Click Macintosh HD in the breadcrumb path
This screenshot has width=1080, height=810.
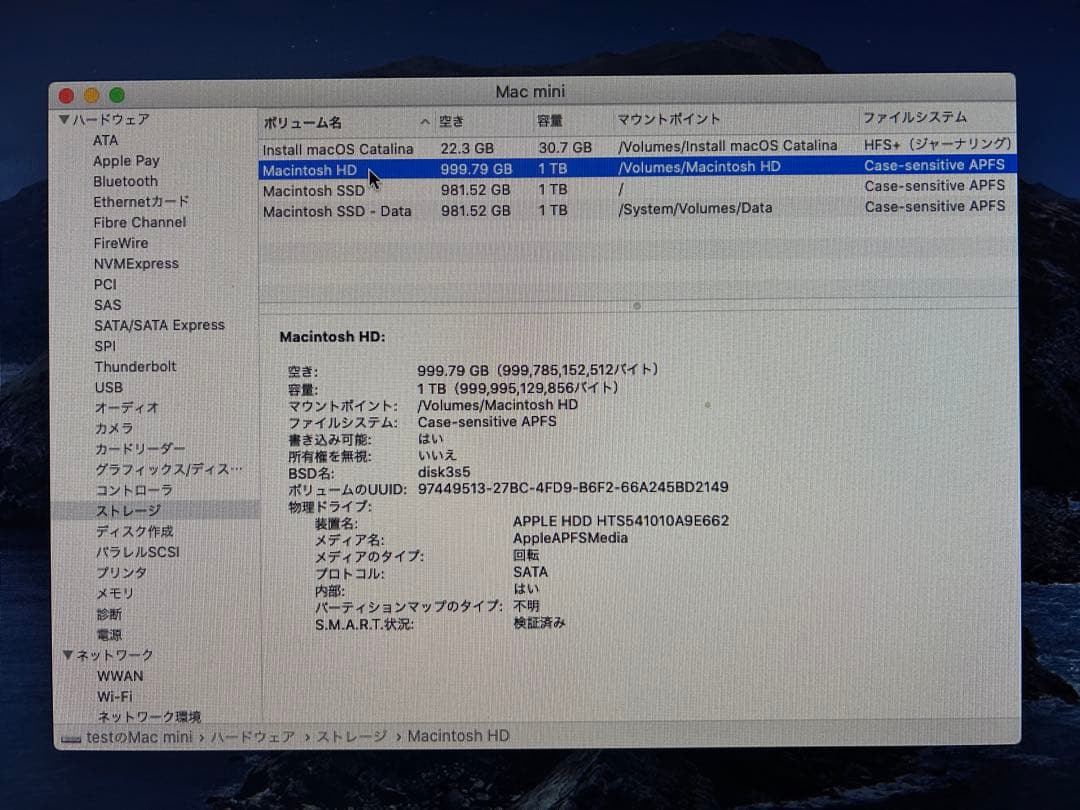pyautogui.click(x=457, y=735)
